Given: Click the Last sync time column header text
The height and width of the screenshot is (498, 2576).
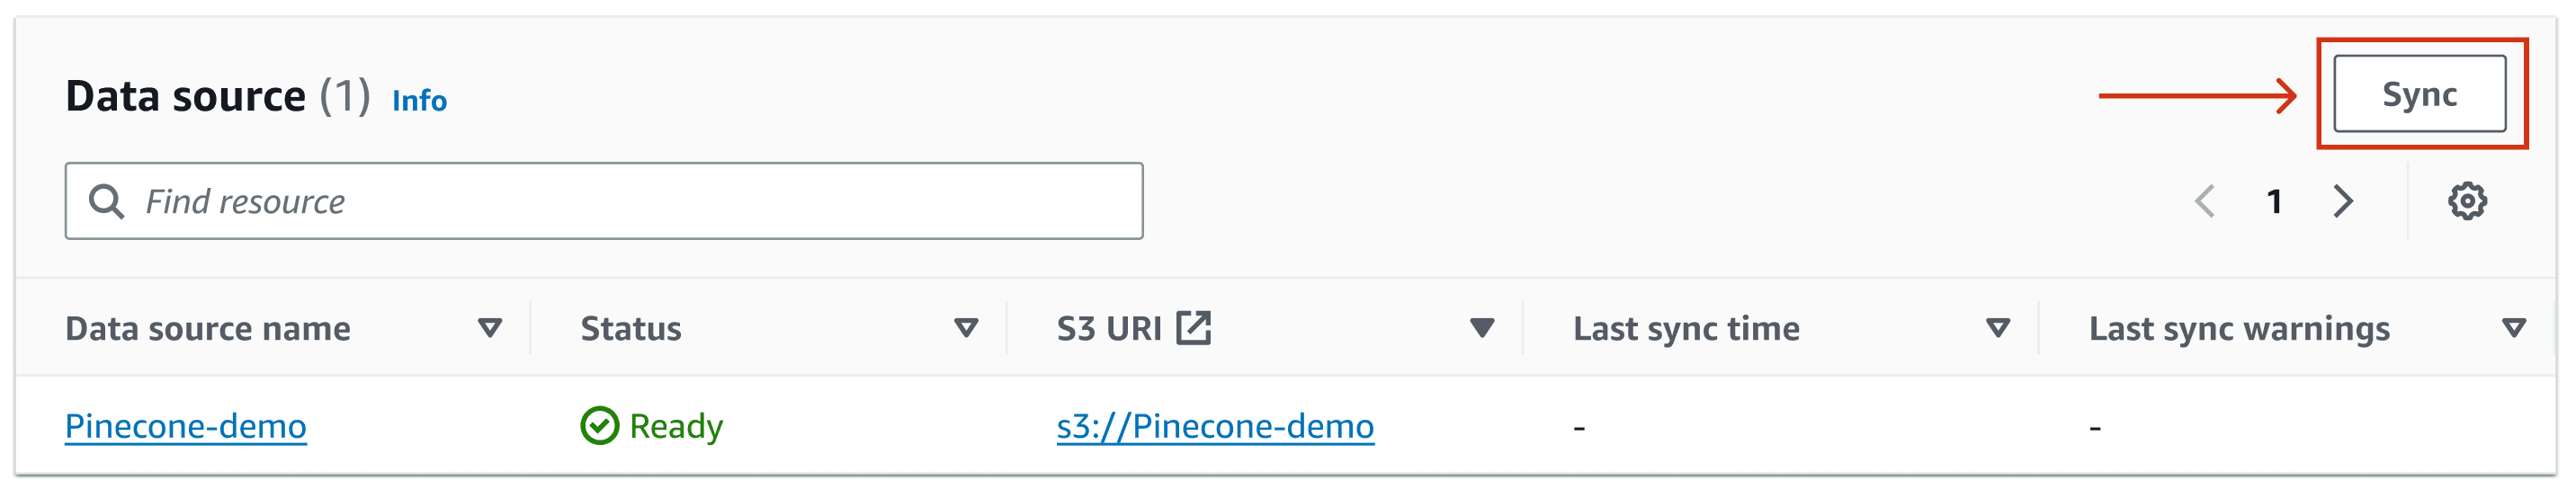Looking at the screenshot, I should pyautogui.click(x=1686, y=329).
